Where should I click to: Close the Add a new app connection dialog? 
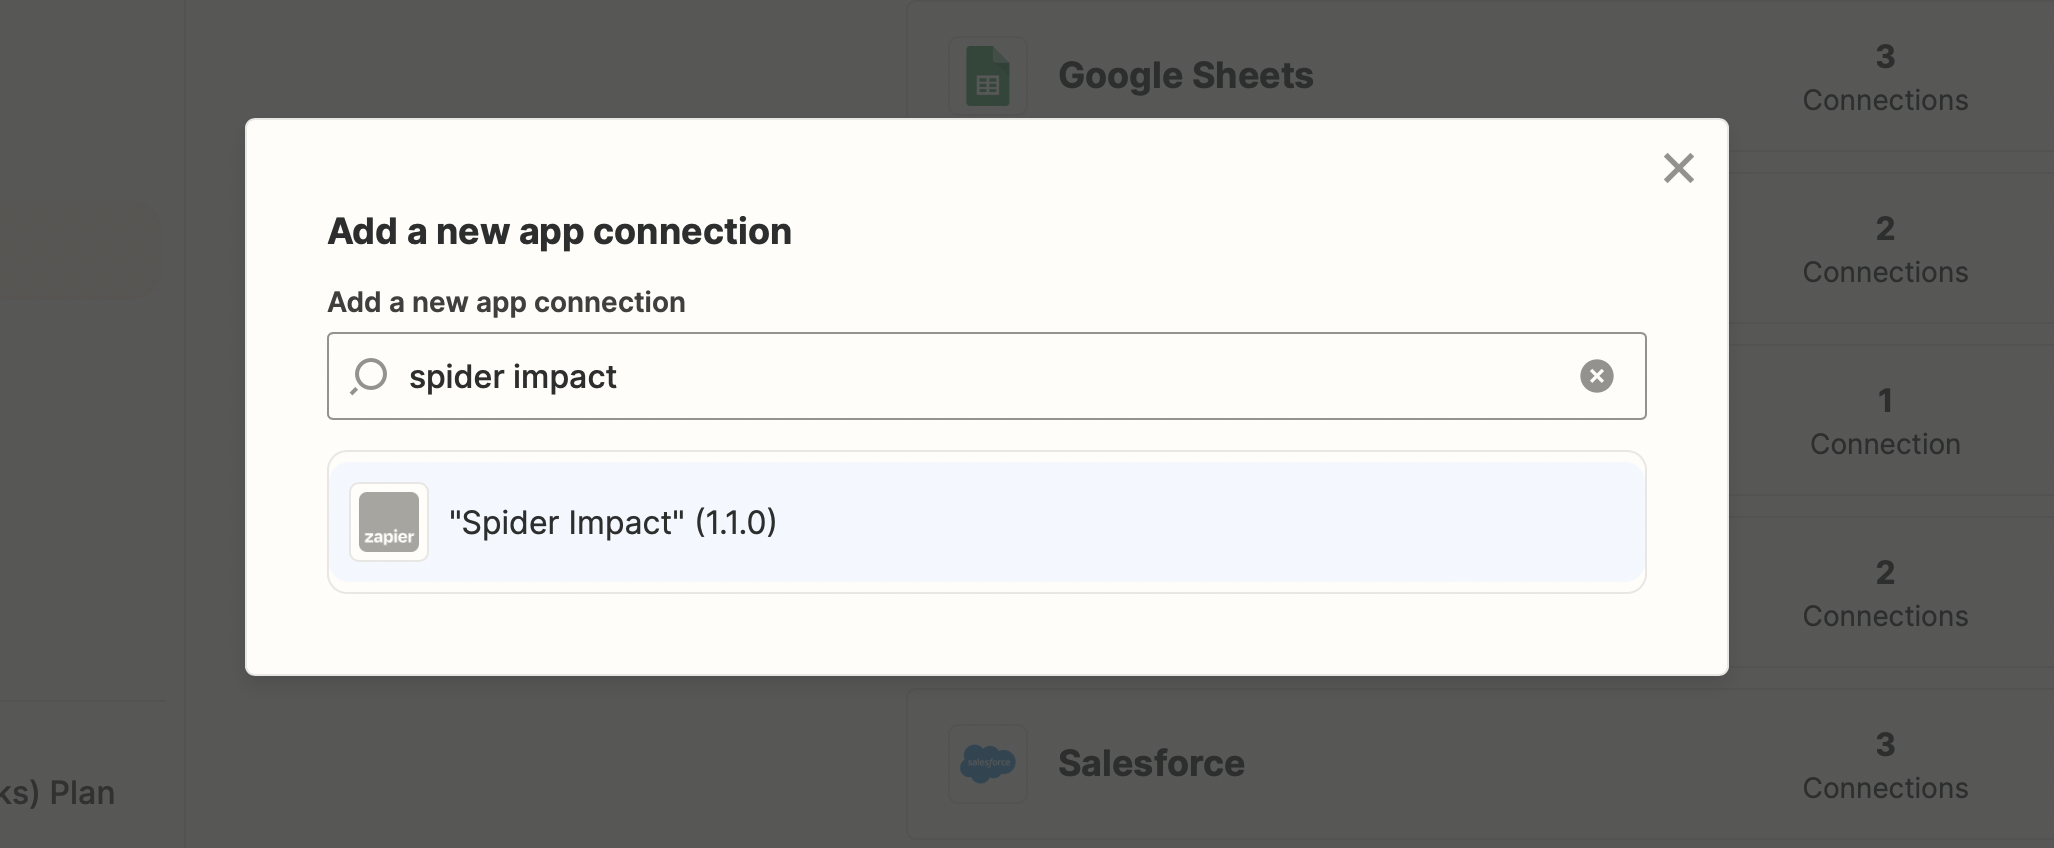[1678, 168]
